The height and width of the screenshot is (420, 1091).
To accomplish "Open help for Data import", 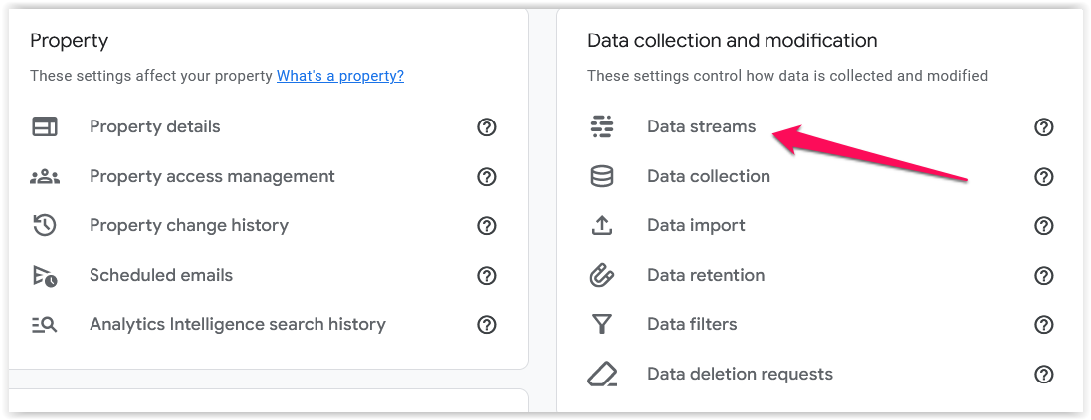I will pos(1044,226).
